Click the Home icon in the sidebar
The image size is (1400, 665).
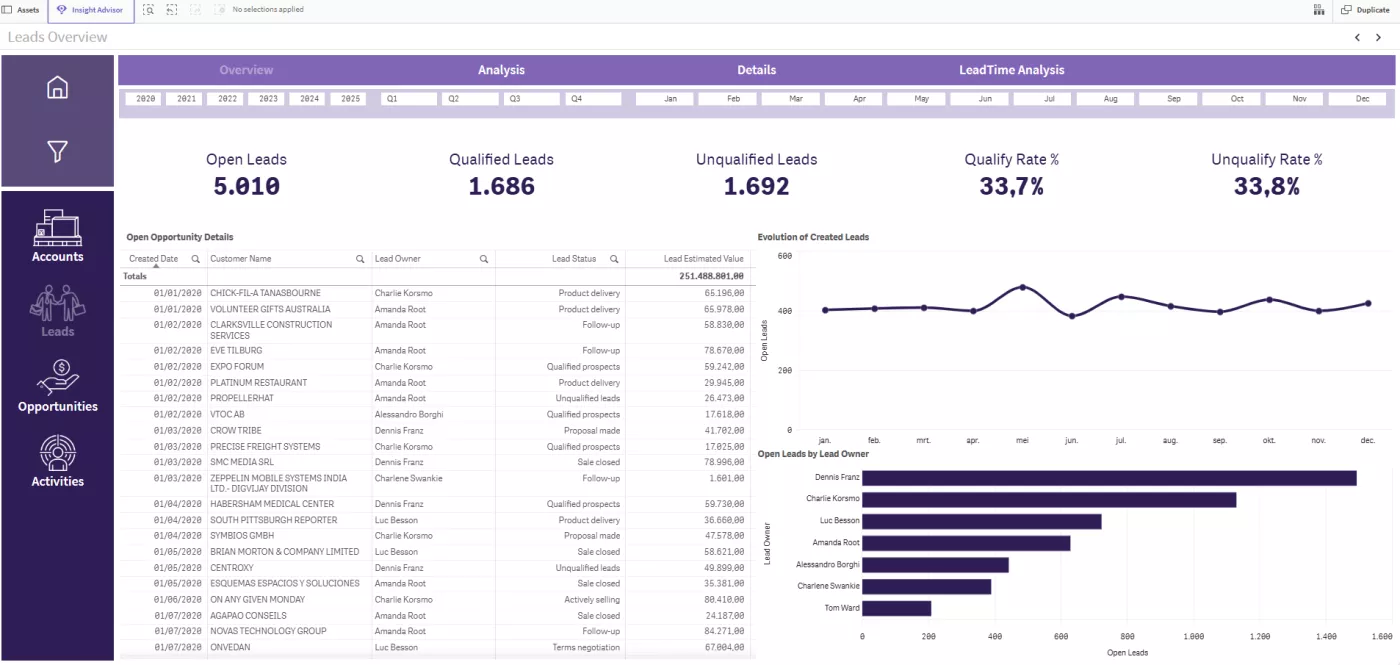pos(57,87)
